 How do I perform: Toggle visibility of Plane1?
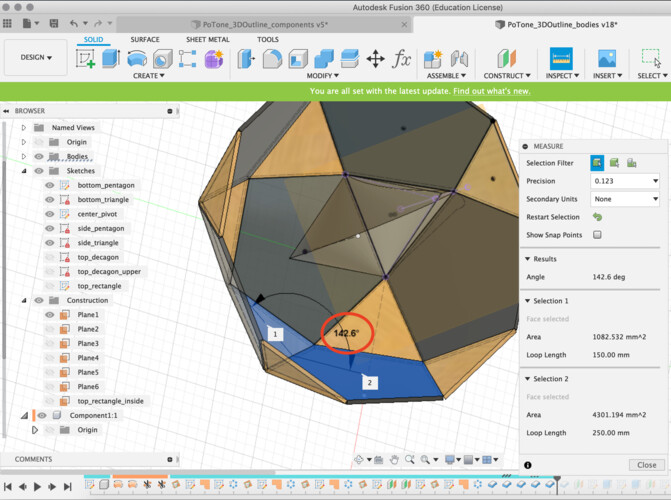[50, 315]
